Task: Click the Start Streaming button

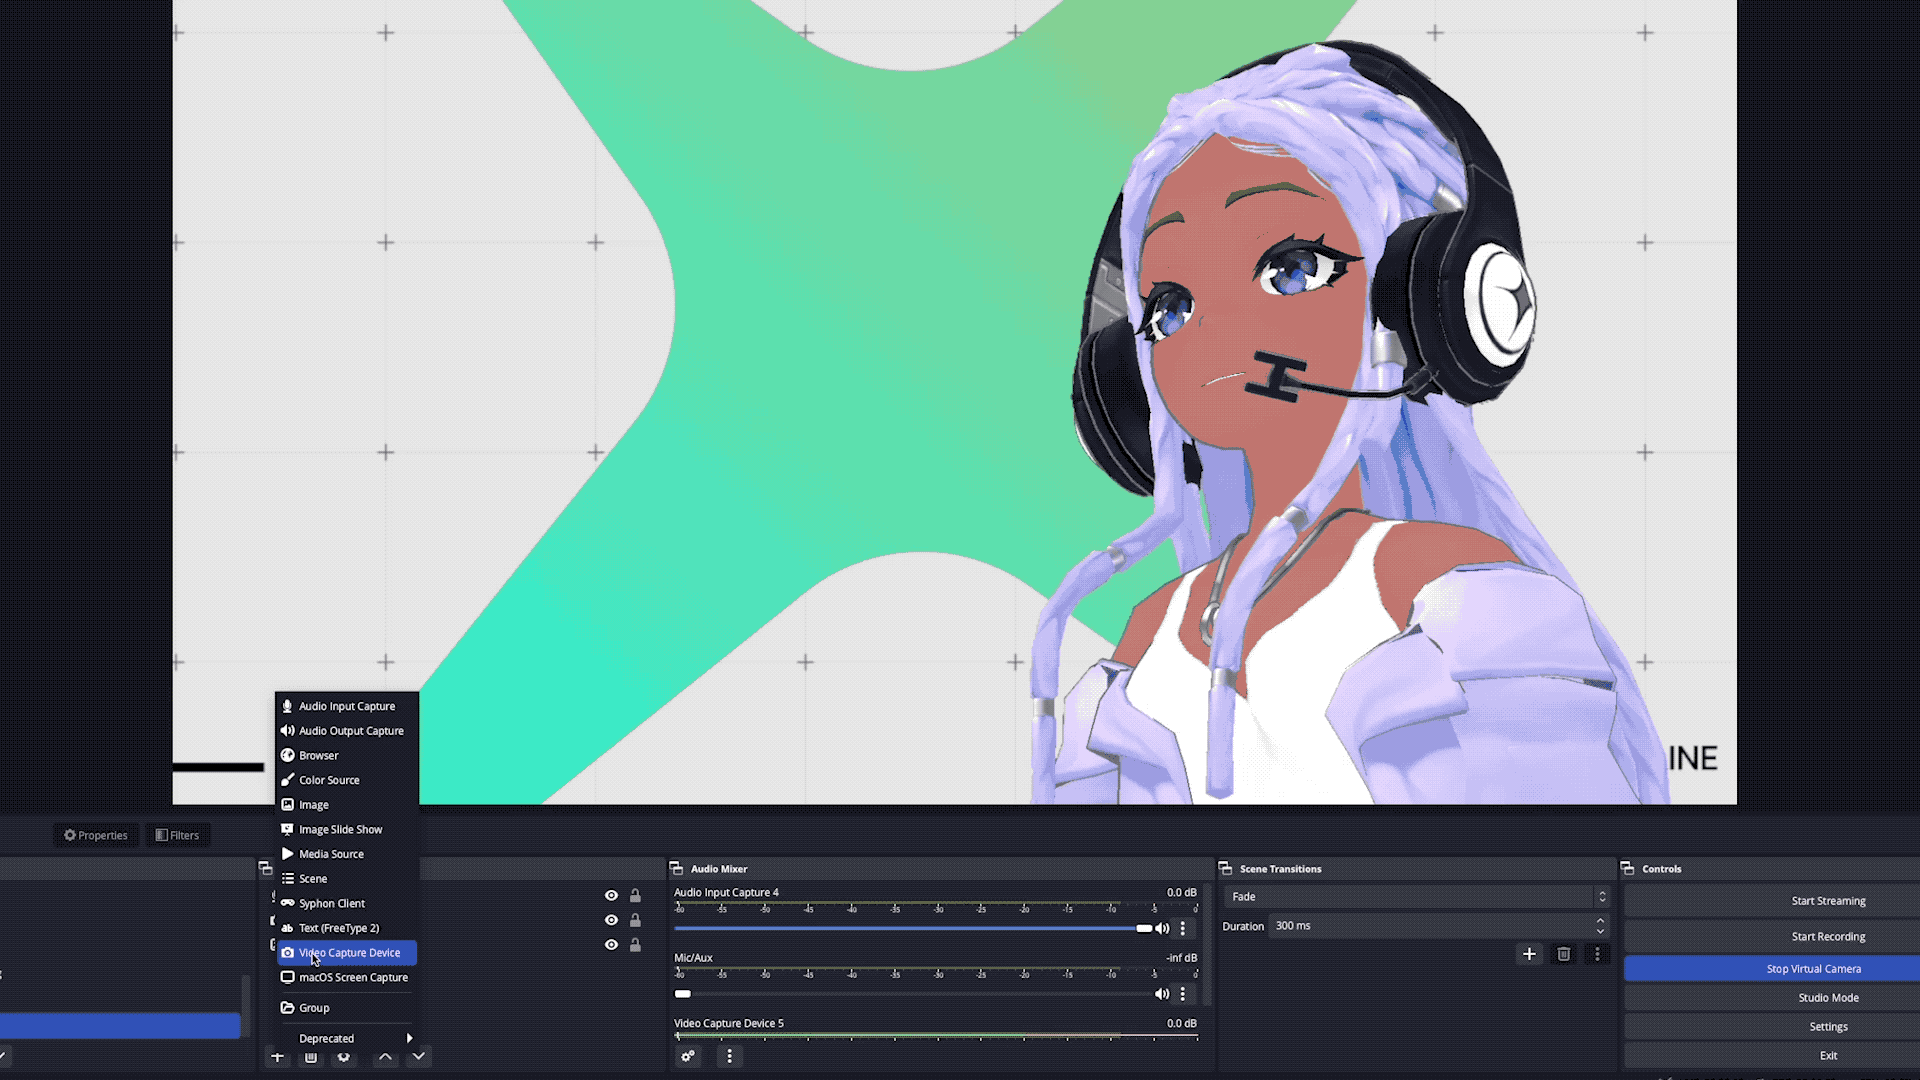Action: [x=1828, y=900]
